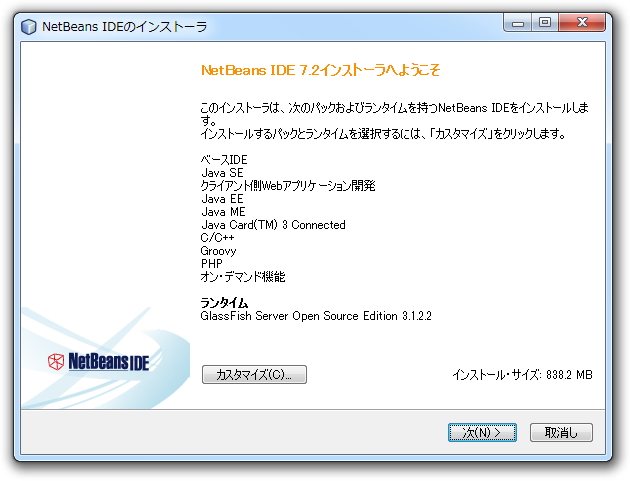
Task: Click the Groovy pack entry
Action: click(x=218, y=251)
